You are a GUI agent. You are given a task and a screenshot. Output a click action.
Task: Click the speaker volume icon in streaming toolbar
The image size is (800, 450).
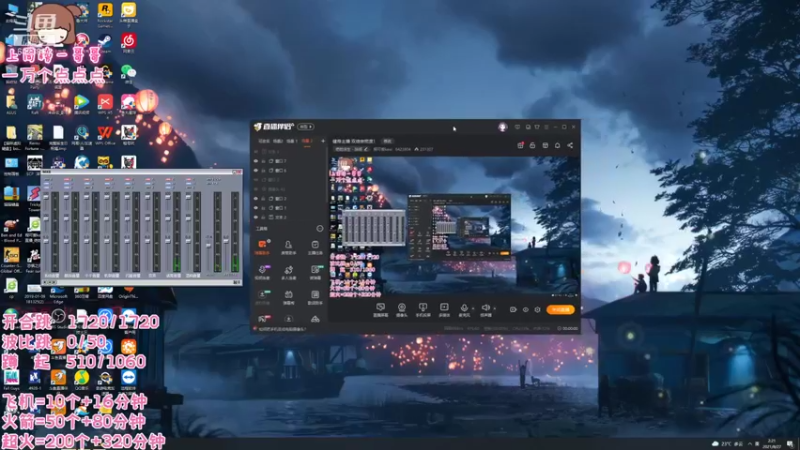pos(486,308)
